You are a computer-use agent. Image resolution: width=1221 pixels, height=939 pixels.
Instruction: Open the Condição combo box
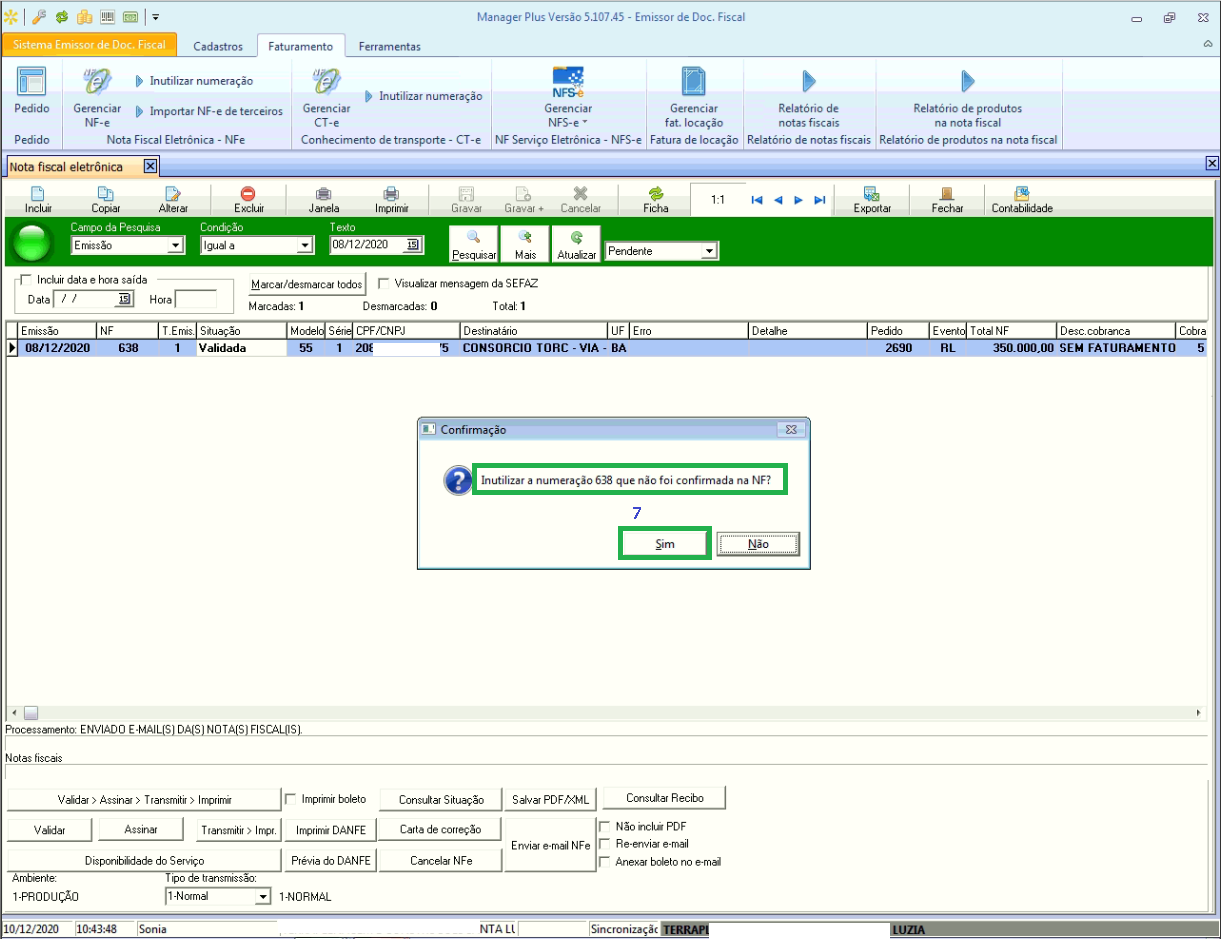305,246
